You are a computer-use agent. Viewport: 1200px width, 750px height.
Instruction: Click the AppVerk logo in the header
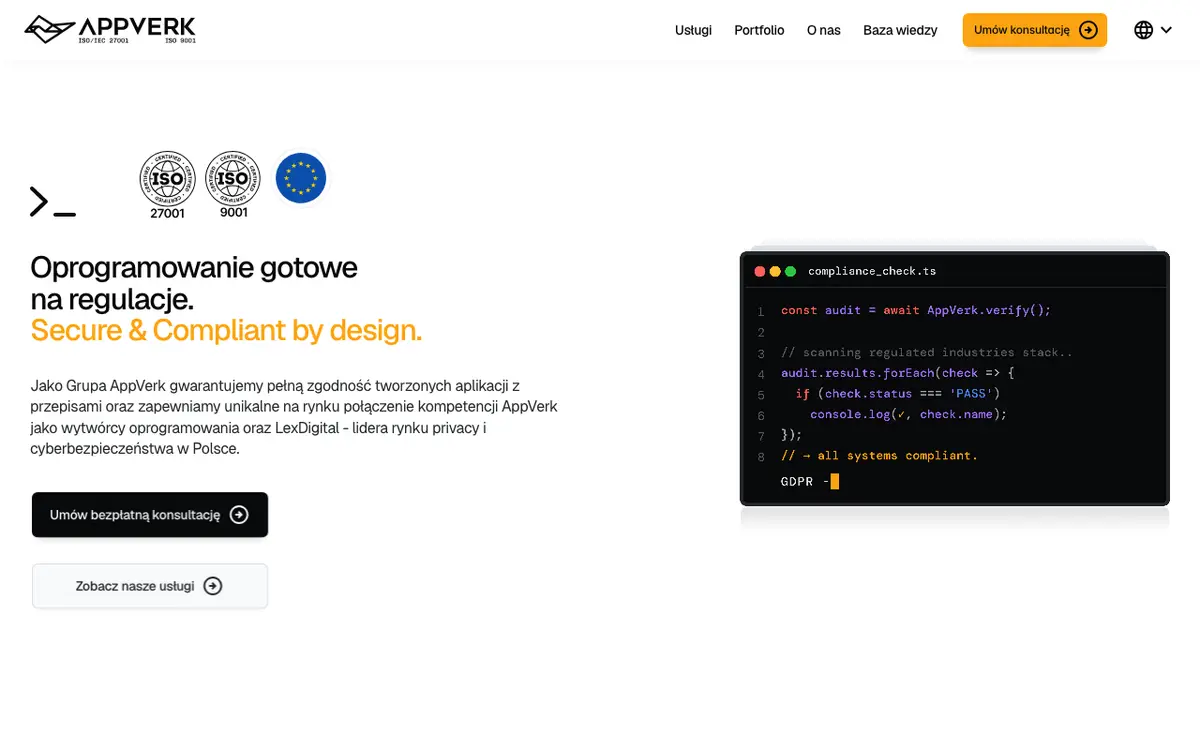pos(110,29)
